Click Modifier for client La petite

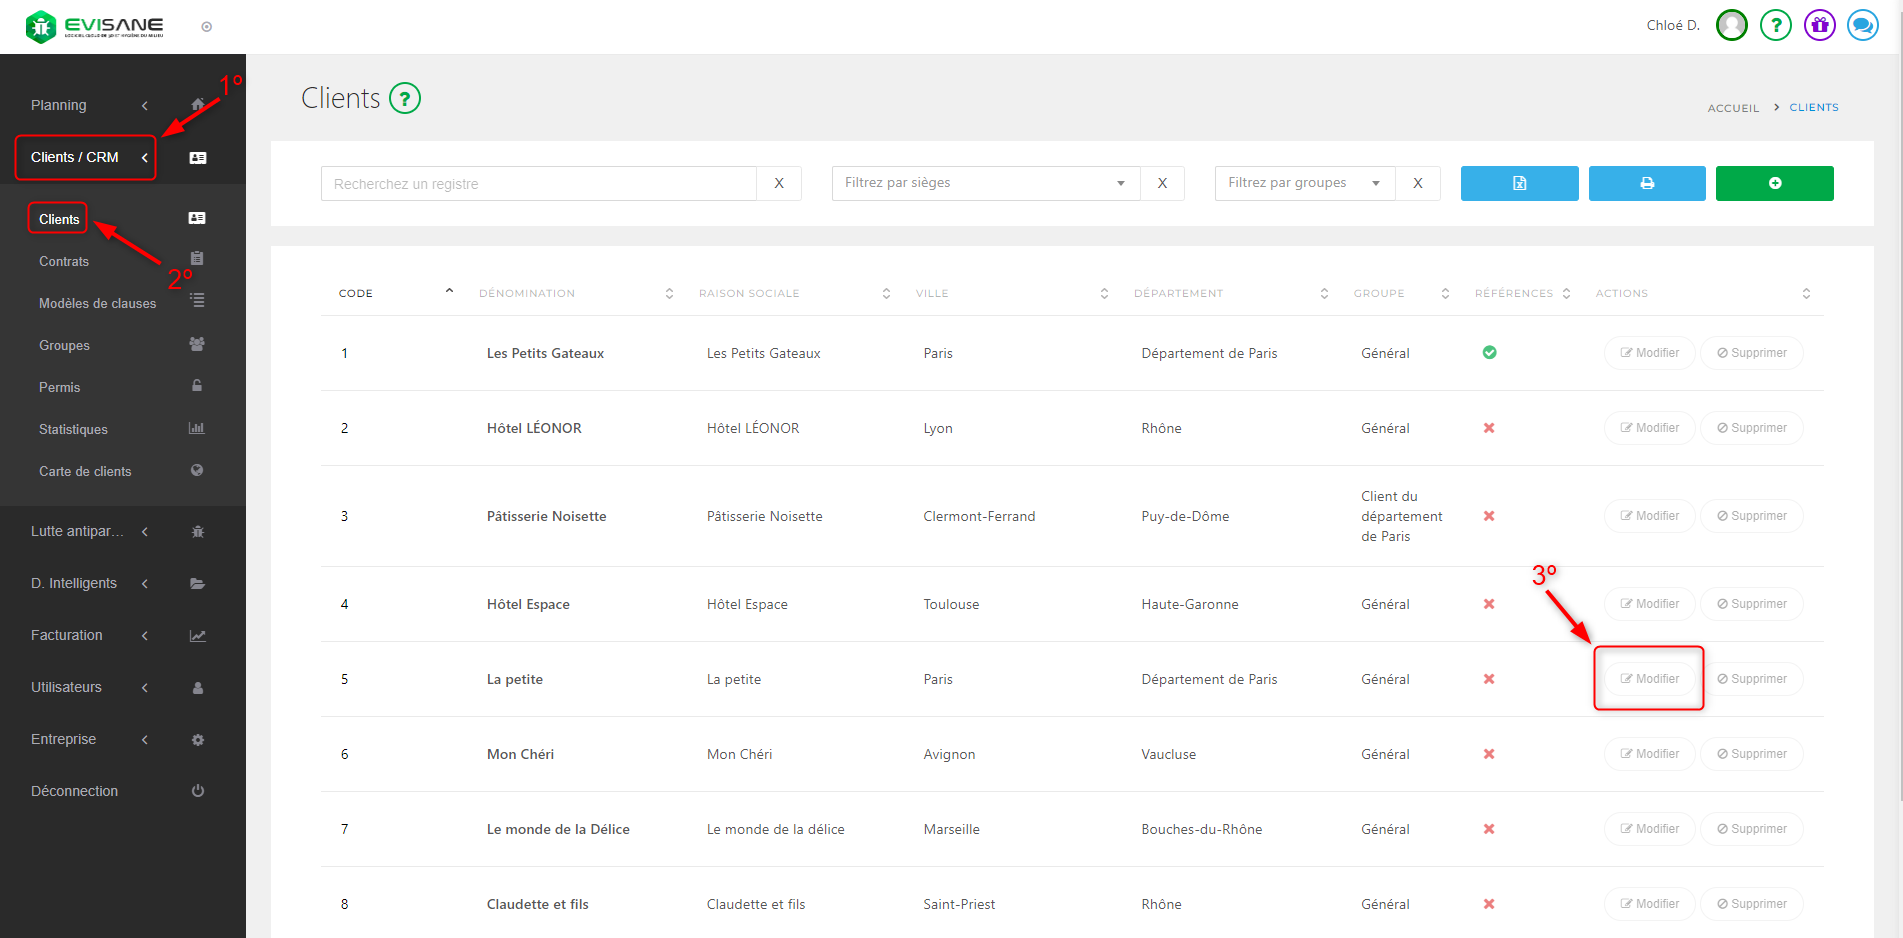click(x=1649, y=679)
